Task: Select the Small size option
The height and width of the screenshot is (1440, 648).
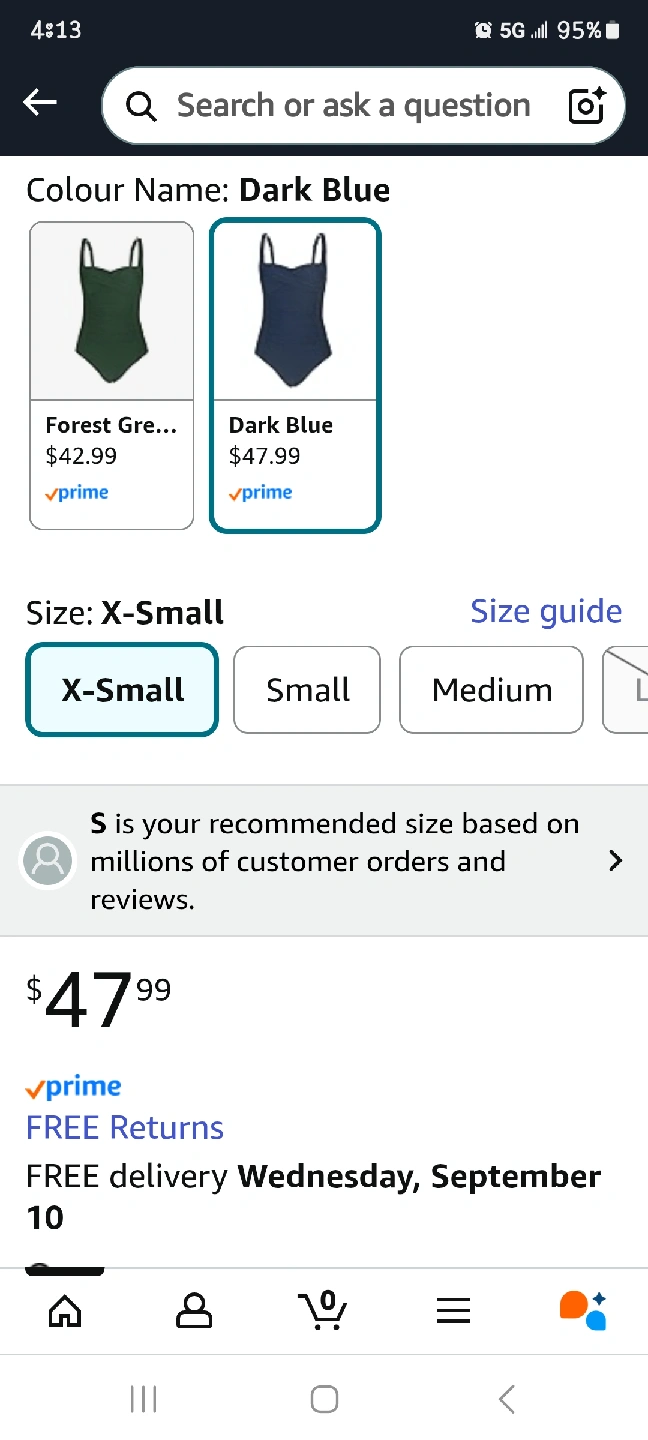Action: pos(307,690)
